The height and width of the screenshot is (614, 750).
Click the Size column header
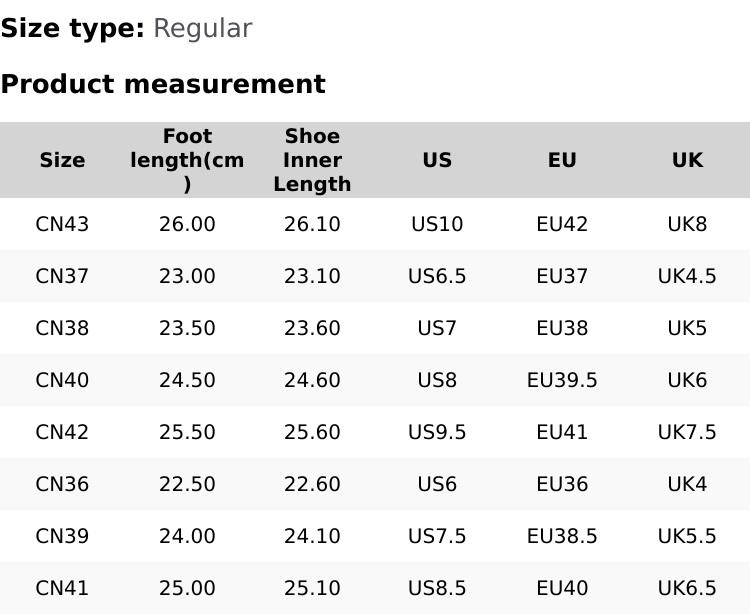point(62,160)
